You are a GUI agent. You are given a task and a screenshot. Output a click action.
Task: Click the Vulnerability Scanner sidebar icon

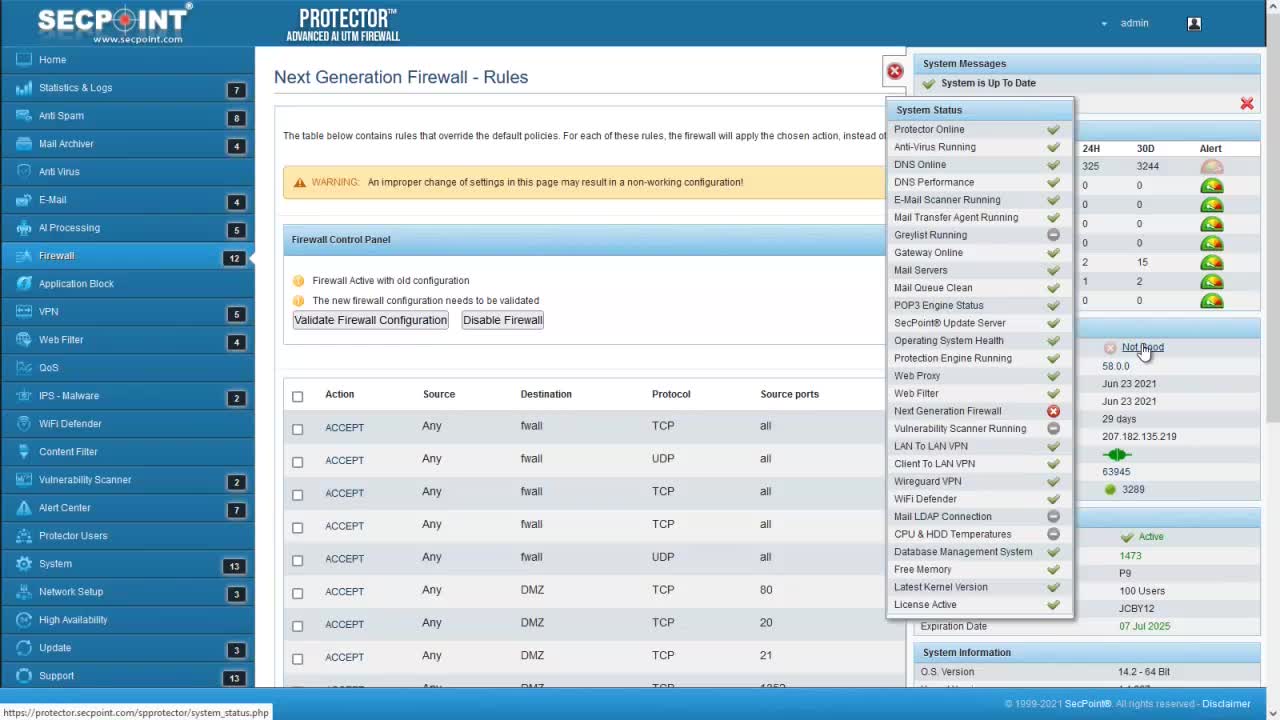(24, 480)
